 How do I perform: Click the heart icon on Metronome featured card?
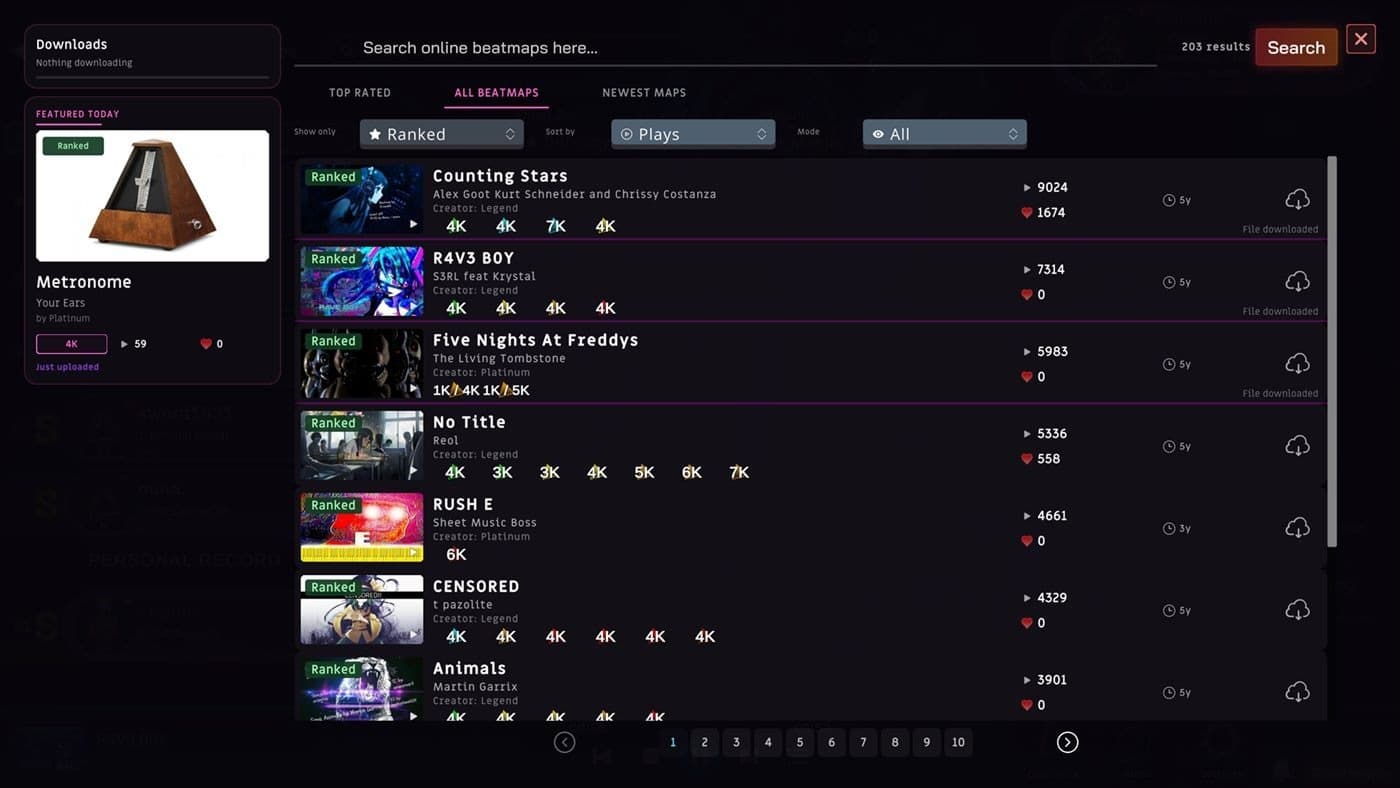pos(206,344)
